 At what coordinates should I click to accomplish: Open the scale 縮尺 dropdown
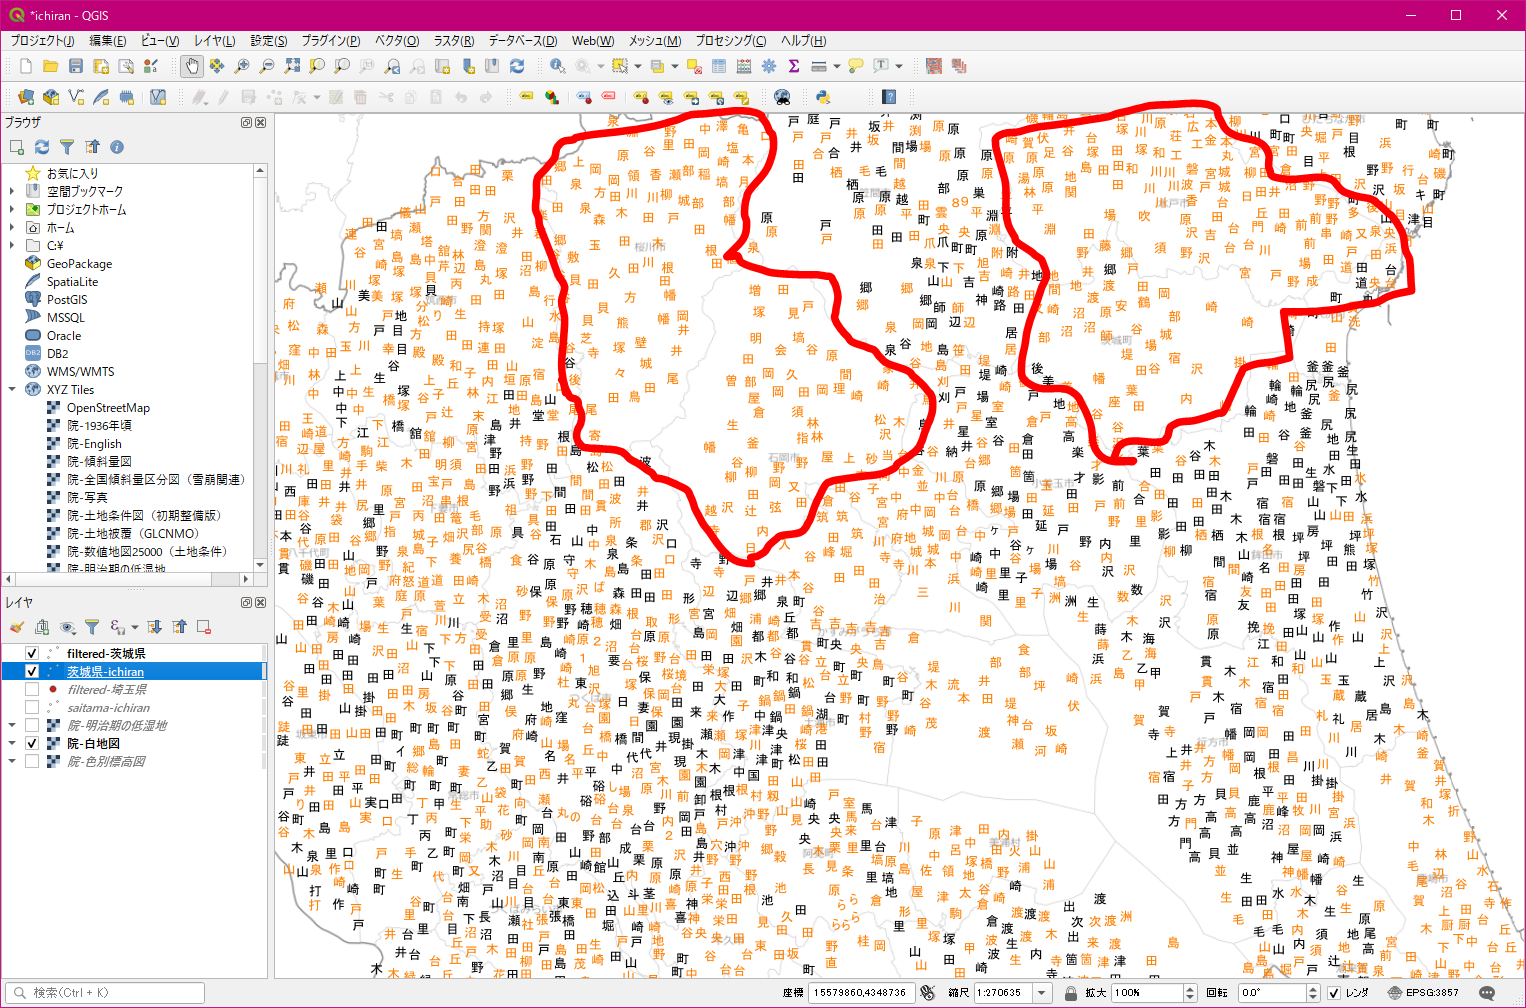pyautogui.click(x=1042, y=993)
